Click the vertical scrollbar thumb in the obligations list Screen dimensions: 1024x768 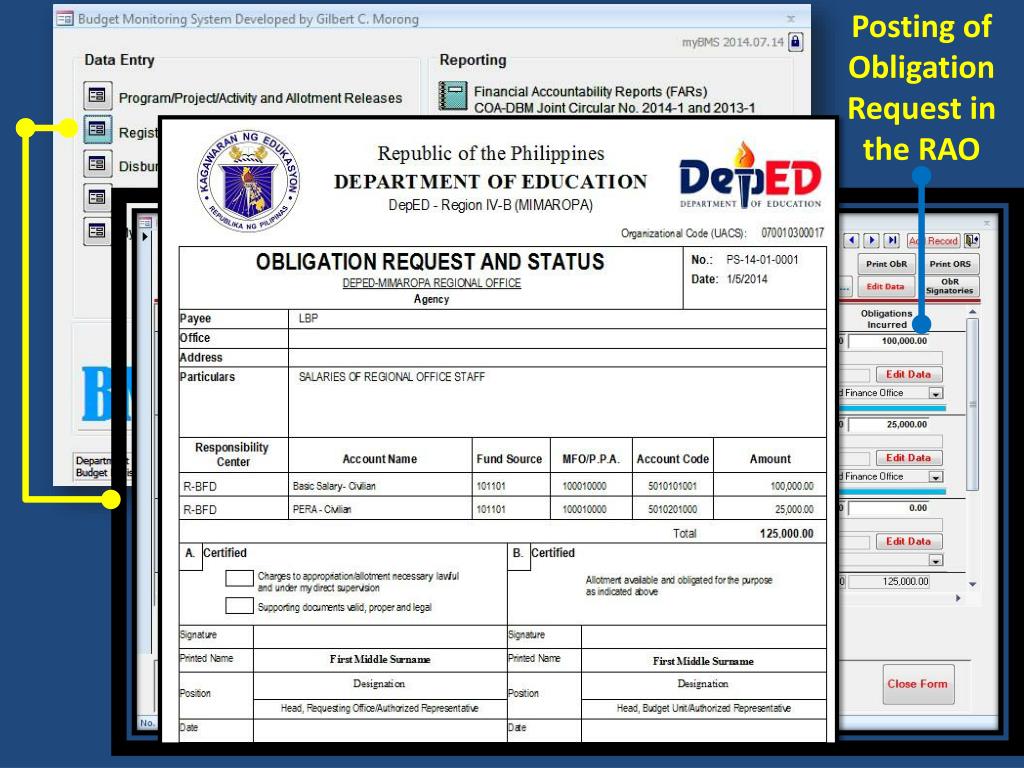click(x=972, y=405)
